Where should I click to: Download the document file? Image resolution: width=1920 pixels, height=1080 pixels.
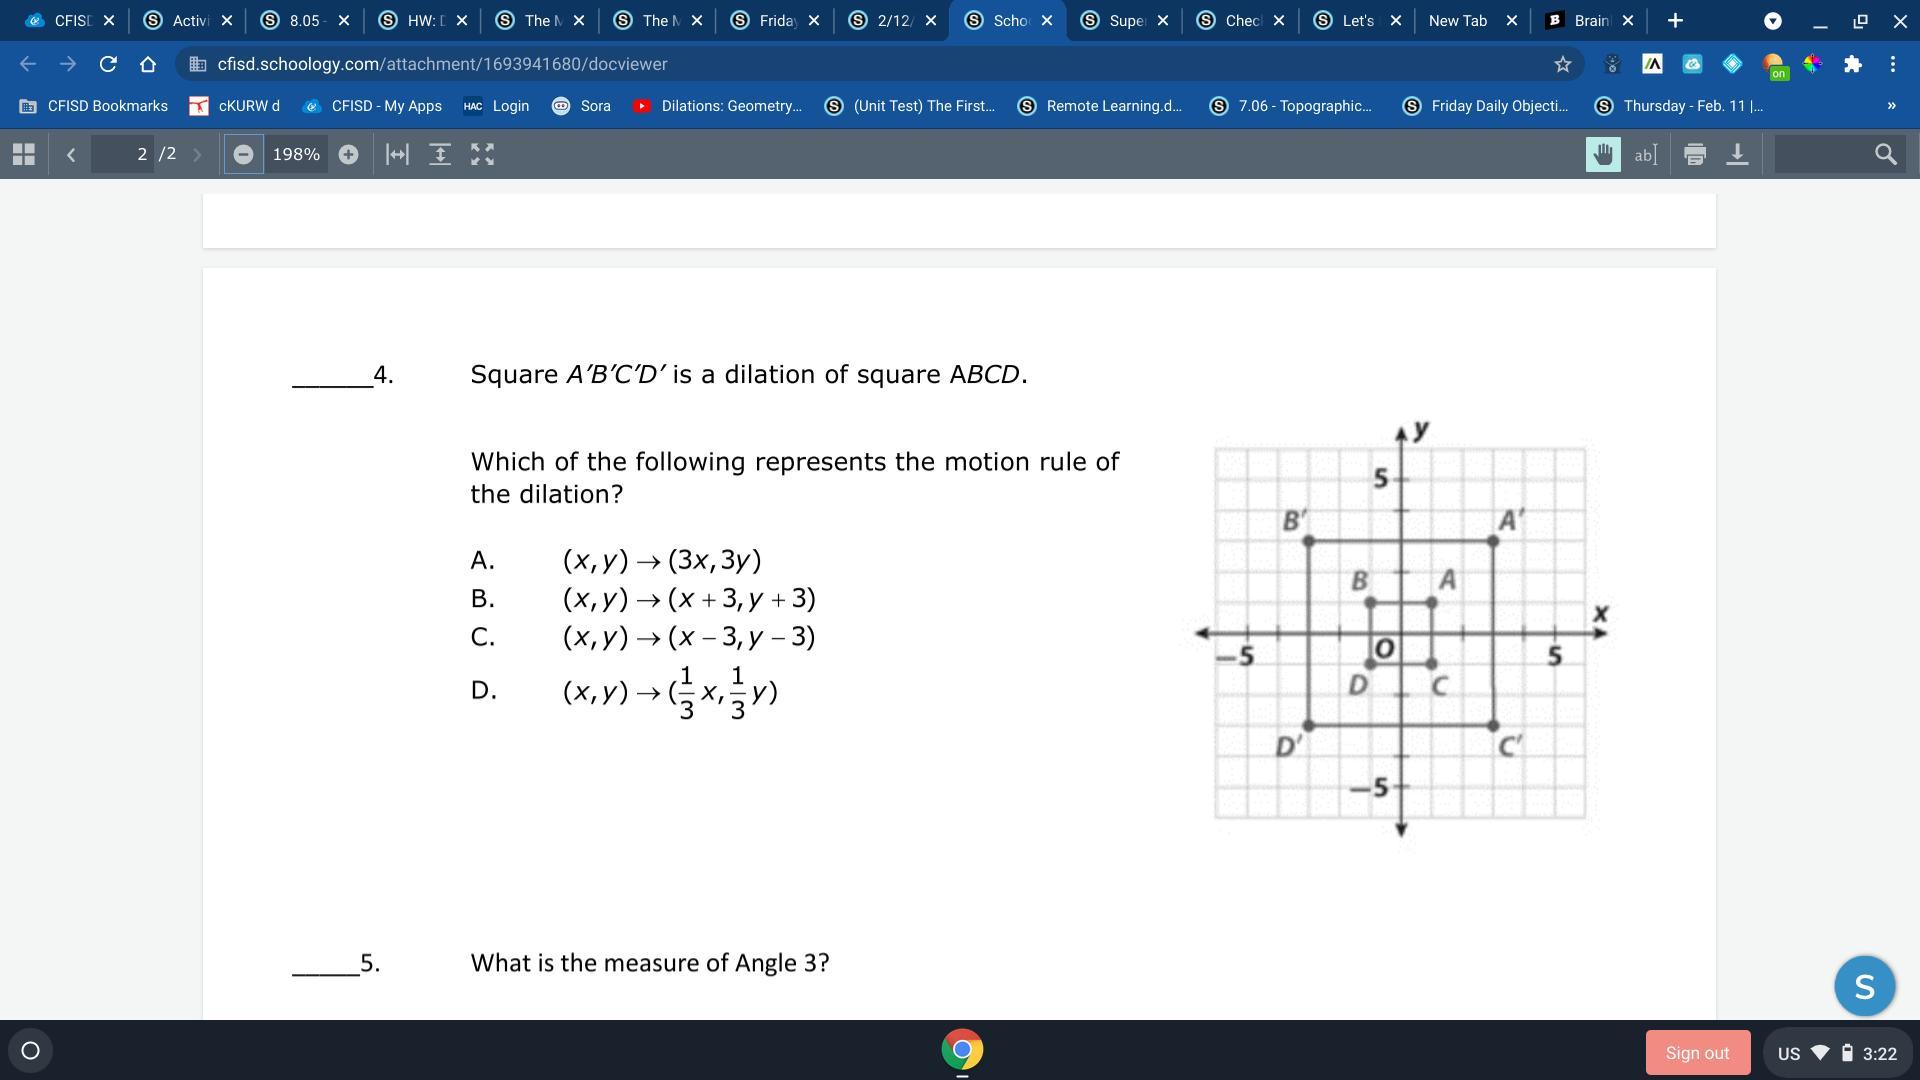(1737, 154)
